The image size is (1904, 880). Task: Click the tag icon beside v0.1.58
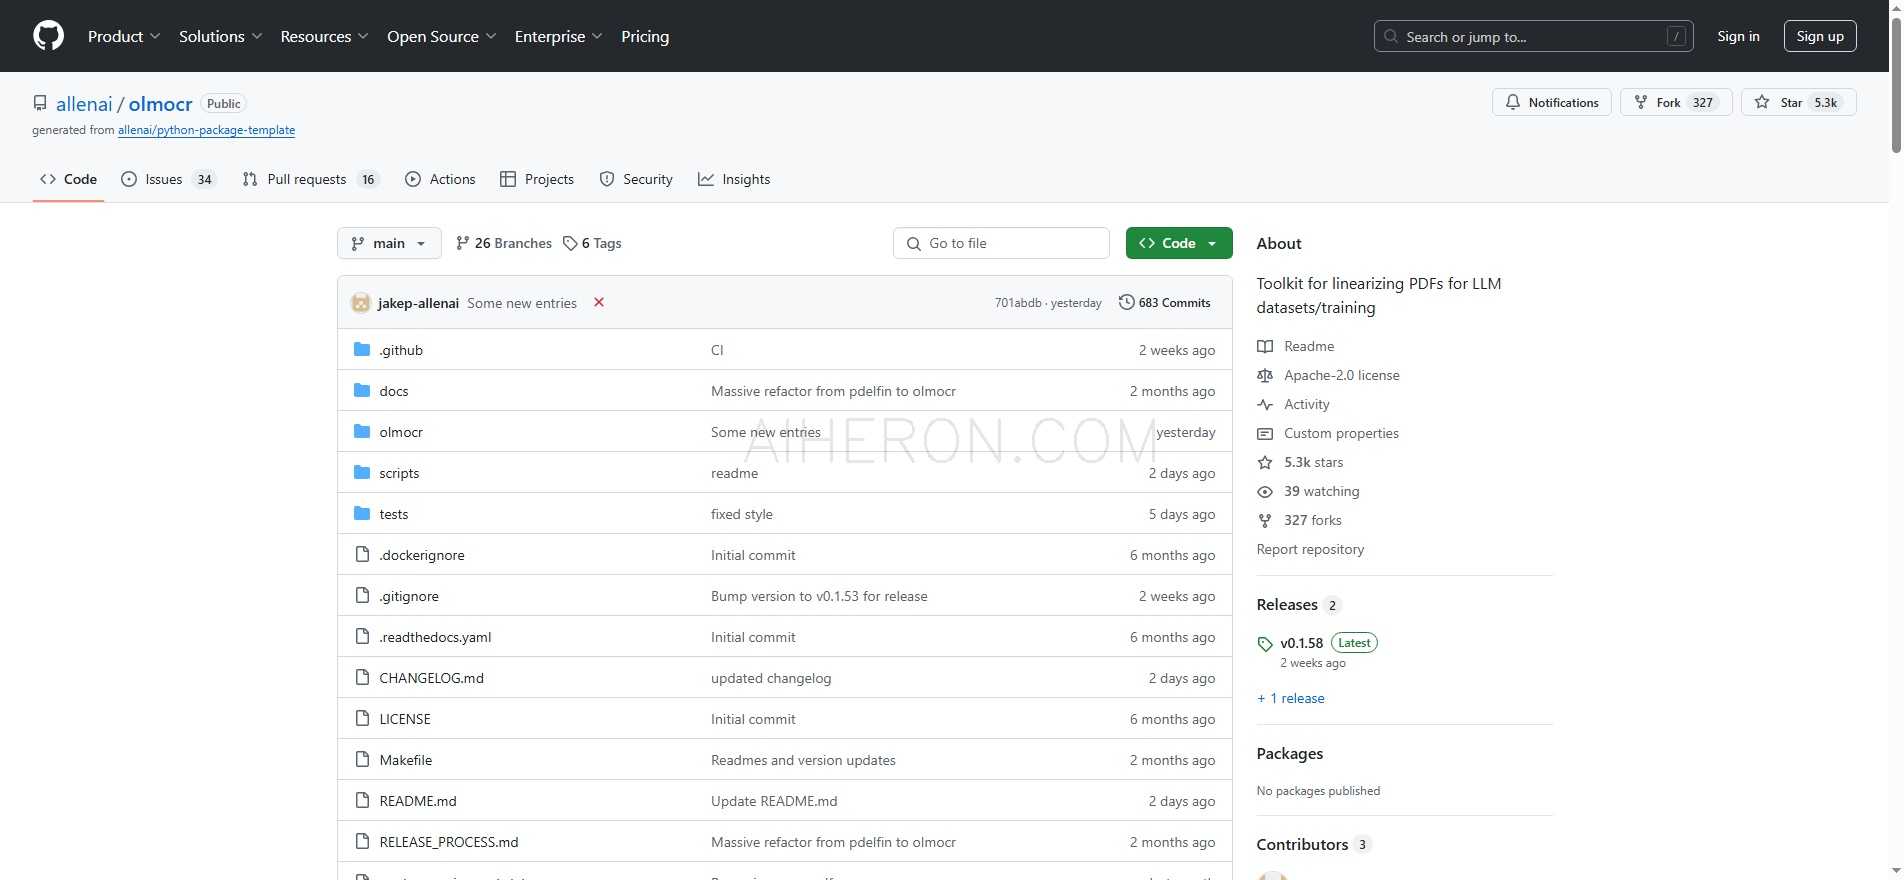[x=1265, y=644]
